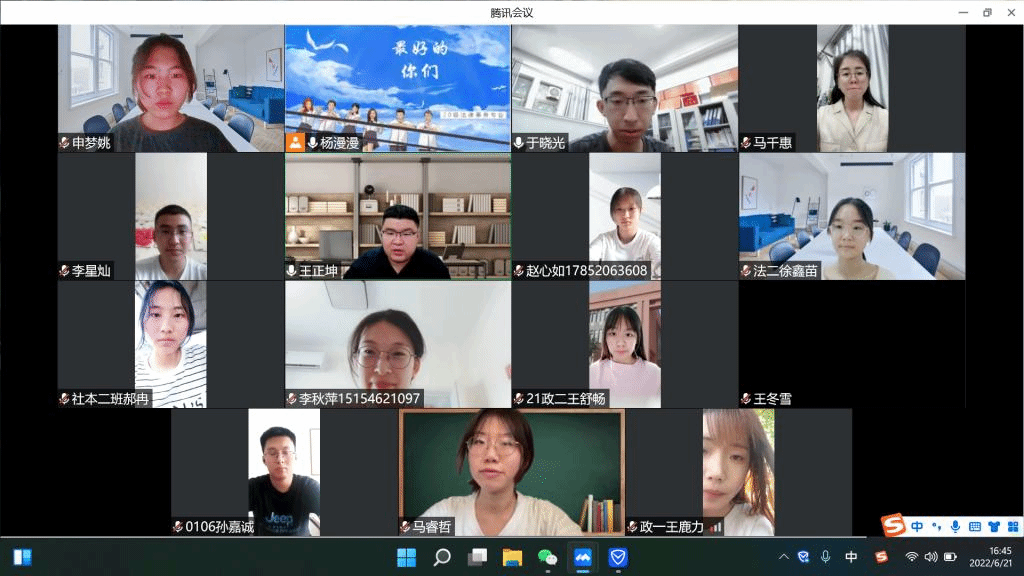Toggle the 中 input indicator in system tray

(x=851, y=557)
